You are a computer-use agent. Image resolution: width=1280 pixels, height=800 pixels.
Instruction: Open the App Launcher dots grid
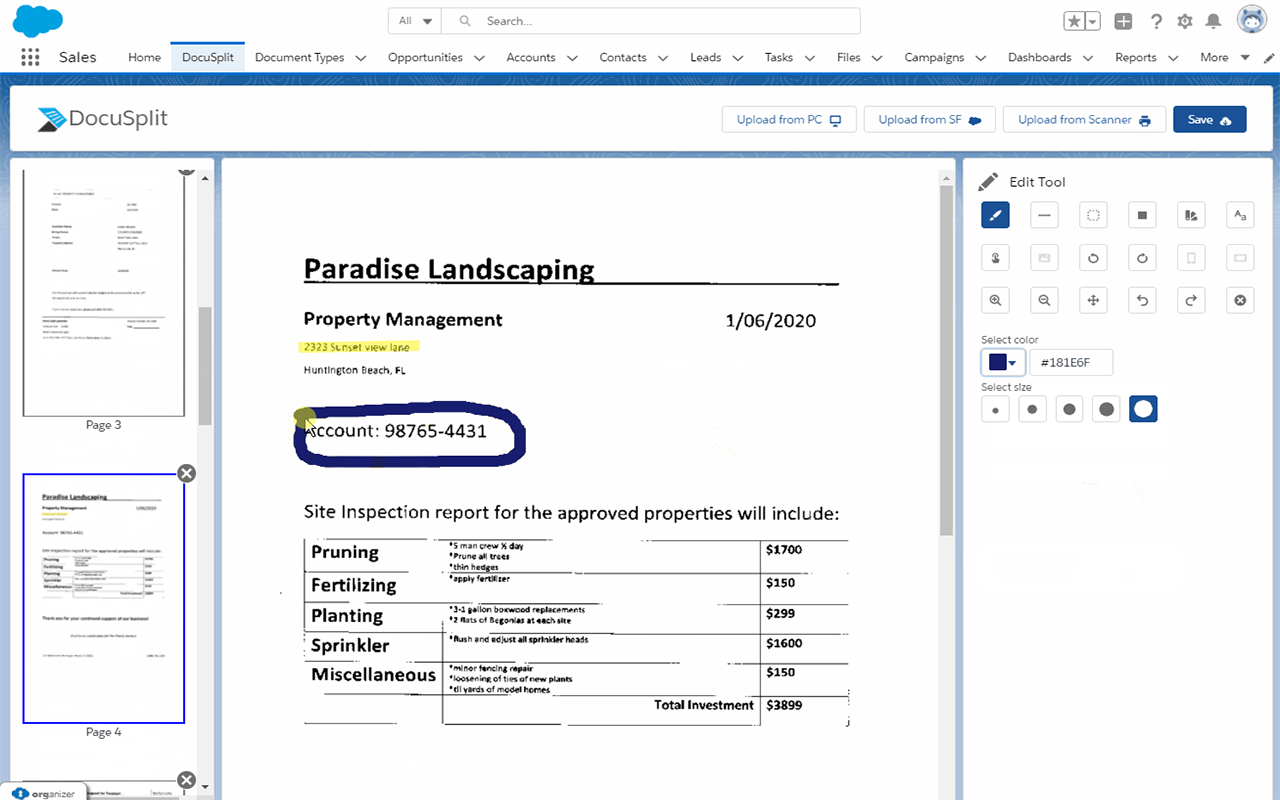[x=30, y=57]
